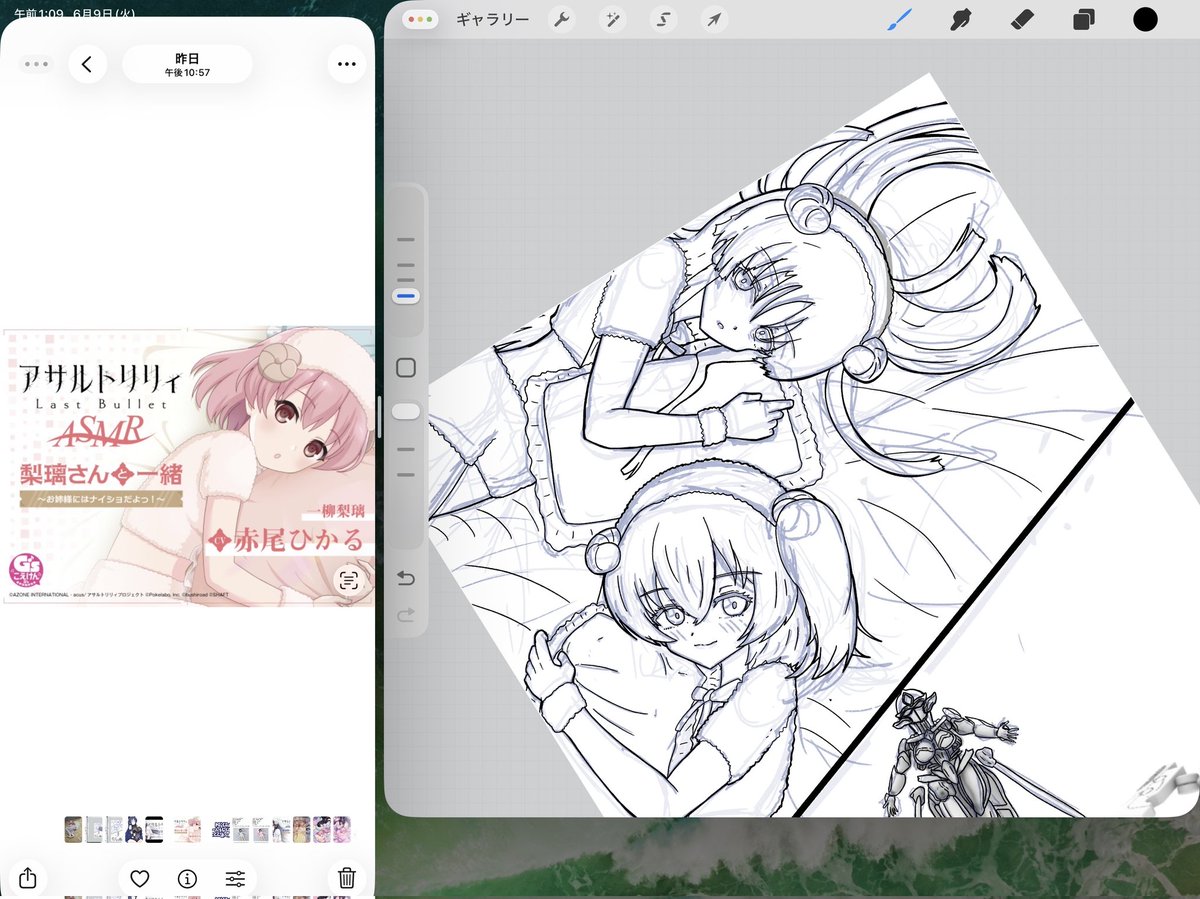This screenshot has width=1200, height=899.
Task: Open photo edit adjustments sliders icon
Action: coord(235,879)
